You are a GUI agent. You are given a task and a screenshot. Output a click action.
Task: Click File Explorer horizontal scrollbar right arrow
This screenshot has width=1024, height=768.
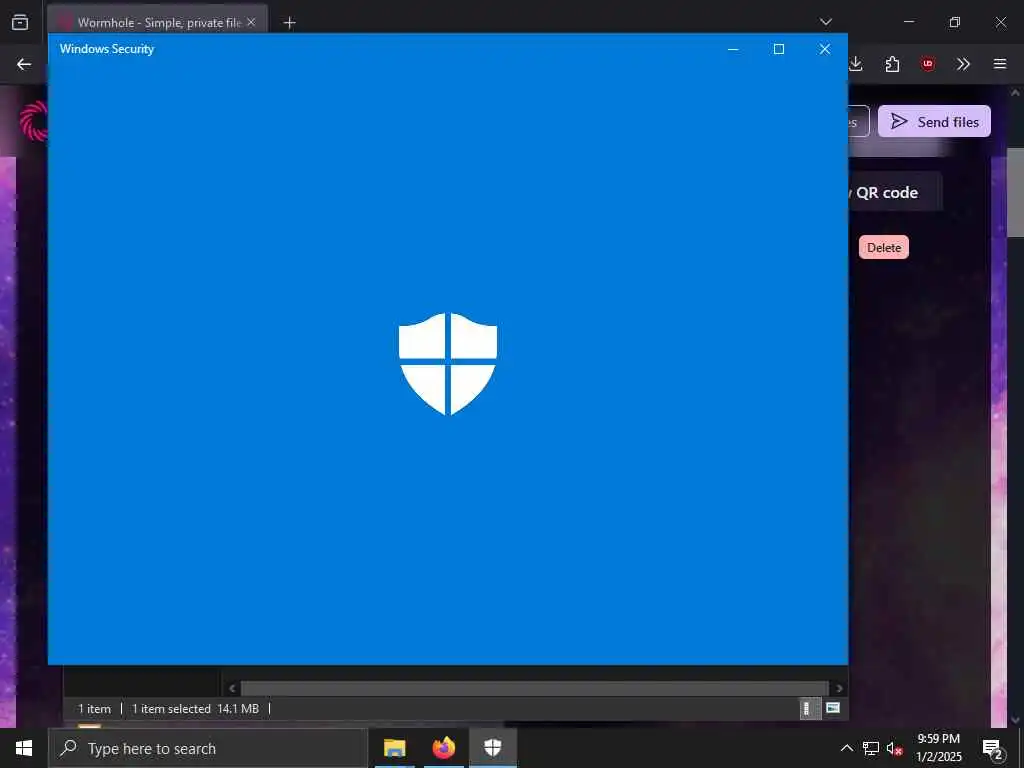[839, 688]
